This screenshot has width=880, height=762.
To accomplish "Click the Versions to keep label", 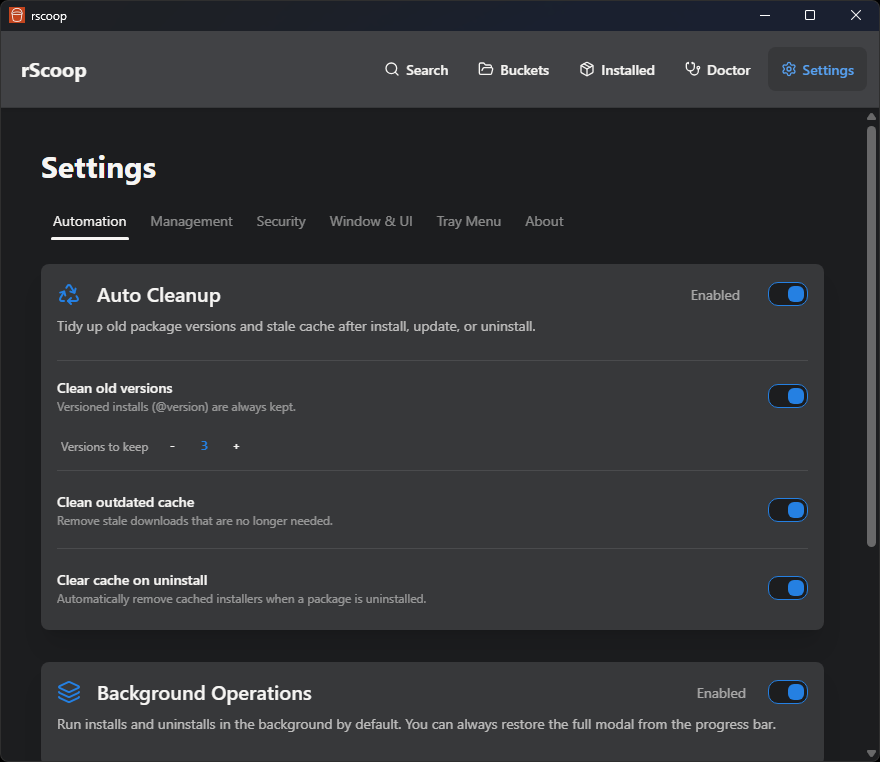I will 104,447.
